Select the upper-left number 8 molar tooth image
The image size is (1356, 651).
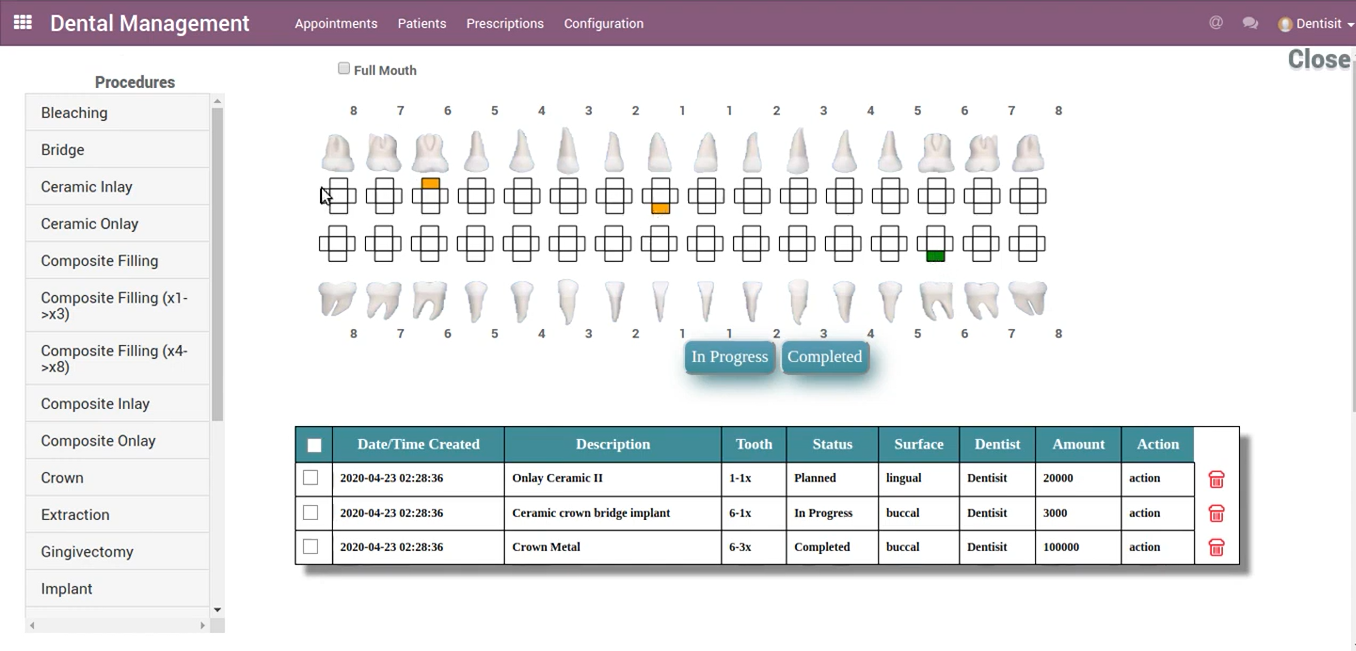click(x=338, y=153)
